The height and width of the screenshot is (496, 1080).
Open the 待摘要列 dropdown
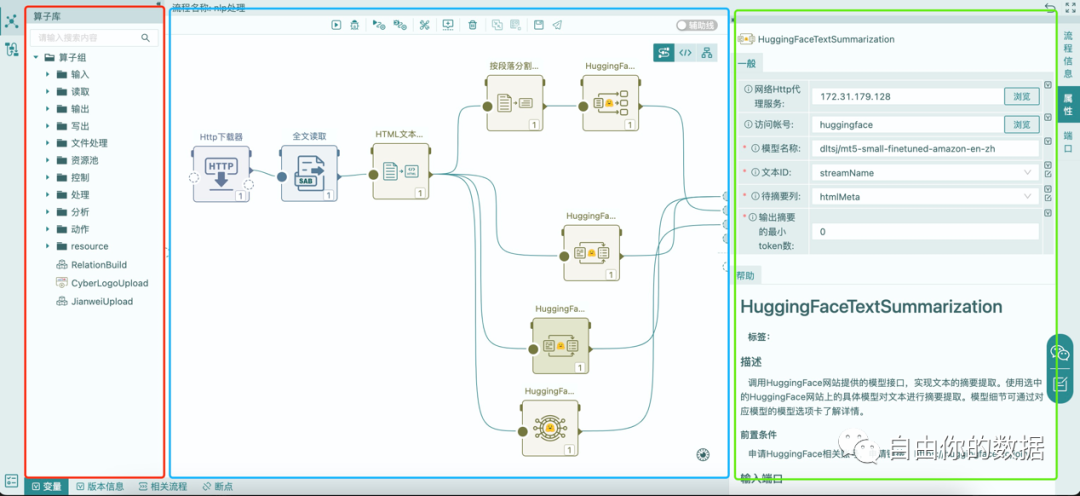point(925,196)
